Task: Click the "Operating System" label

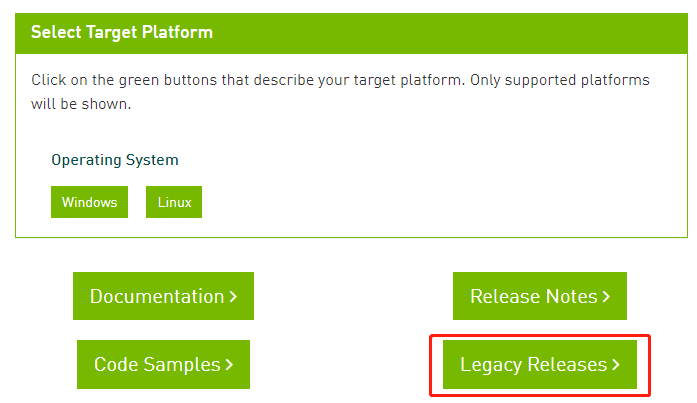Action: (115, 160)
